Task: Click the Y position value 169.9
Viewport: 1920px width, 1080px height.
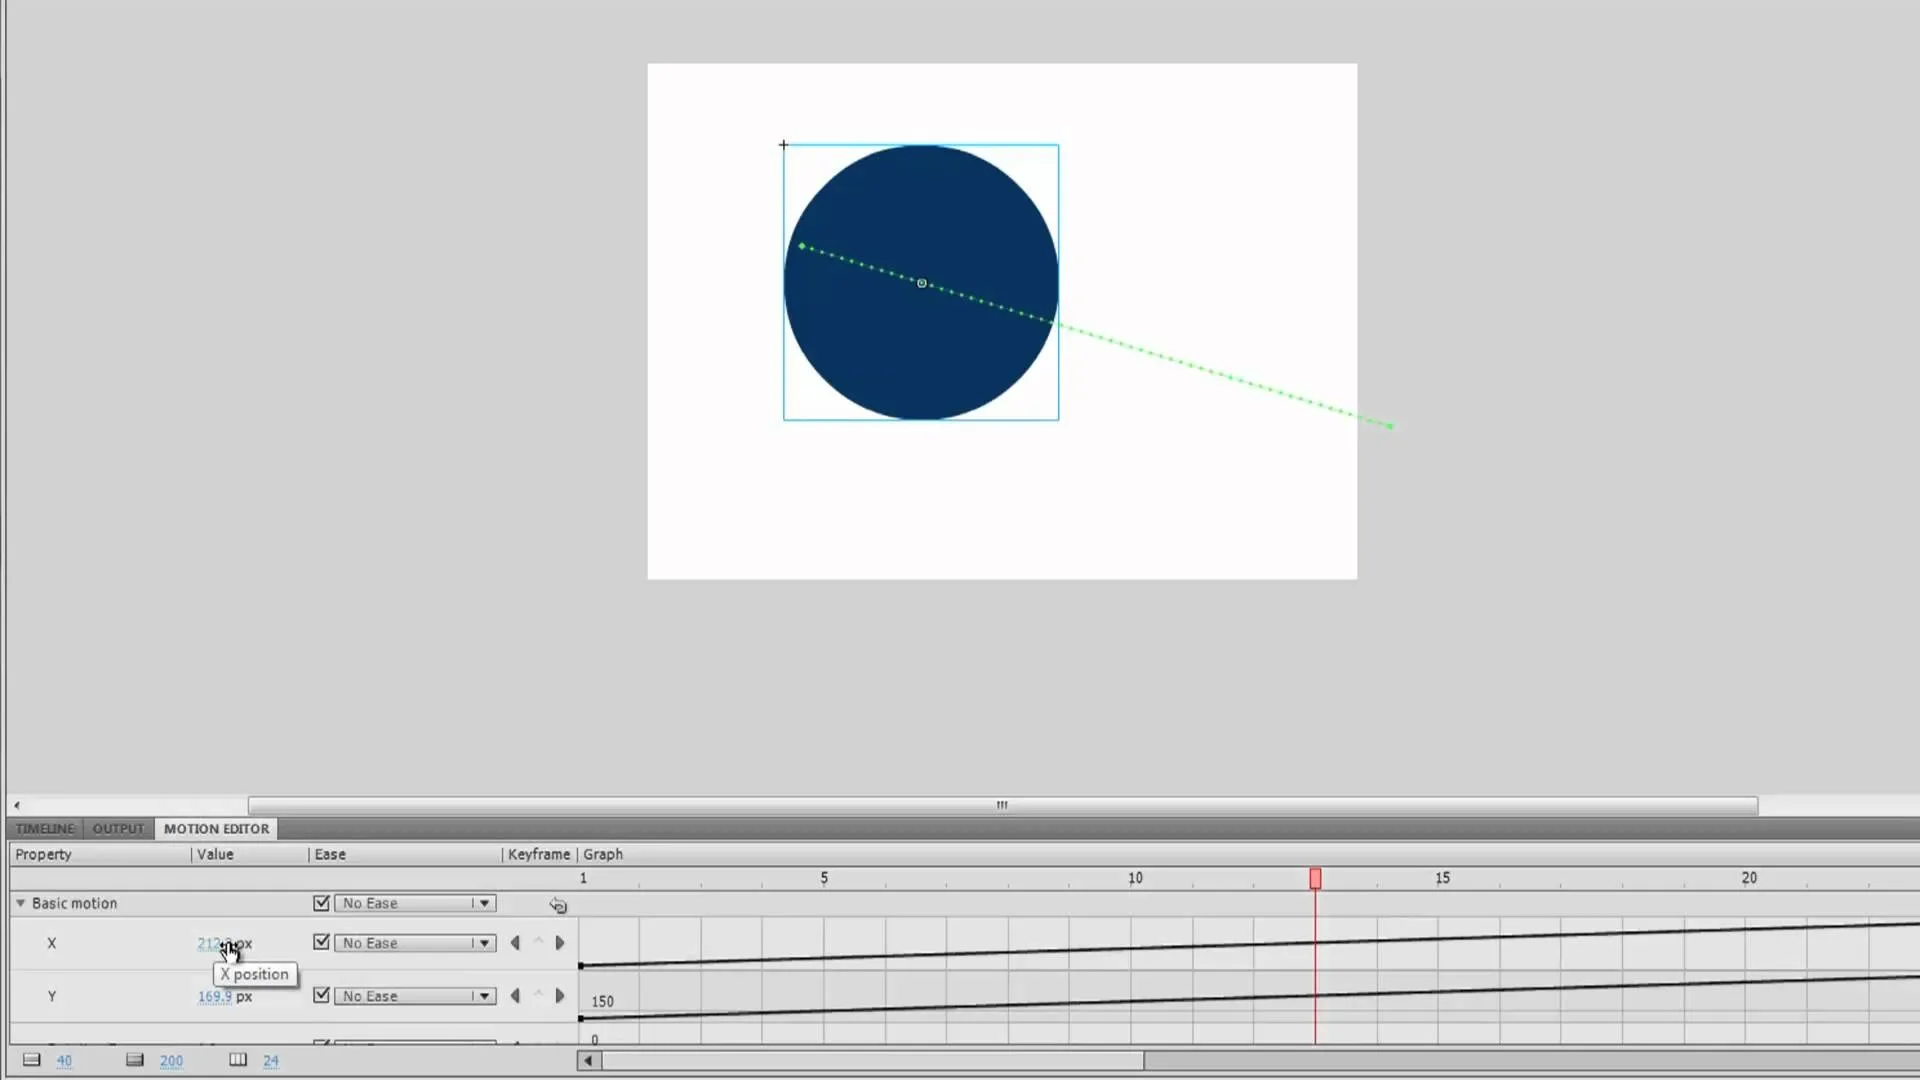Action: (x=215, y=996)
